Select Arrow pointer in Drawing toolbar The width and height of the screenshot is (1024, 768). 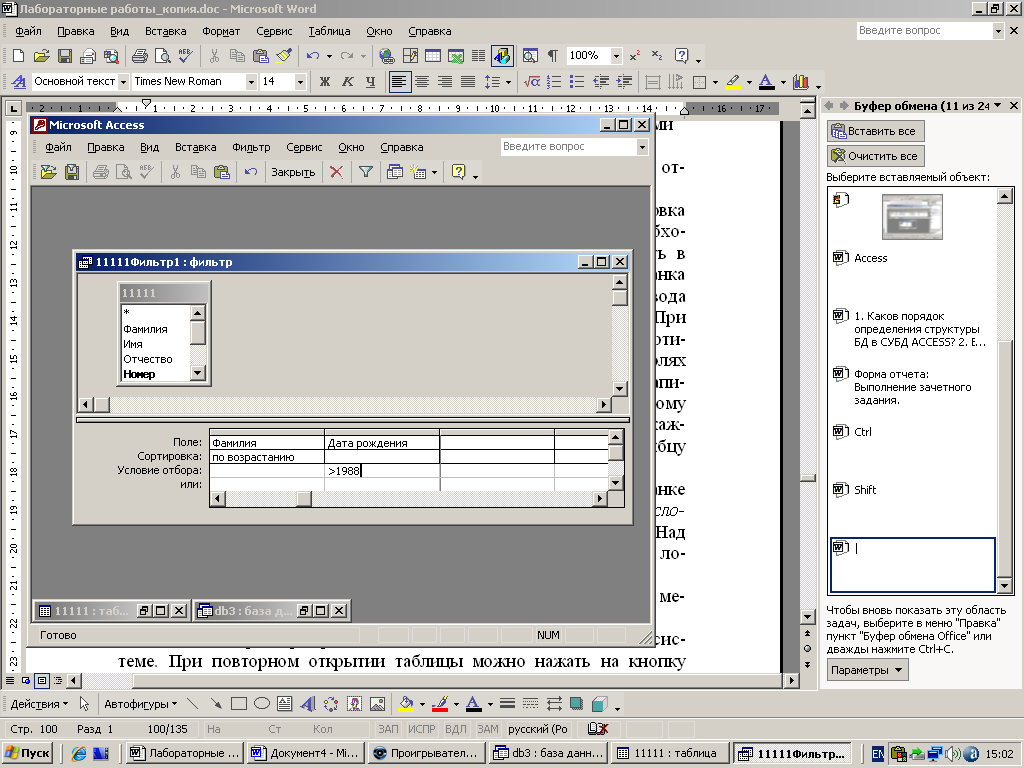pos(84,704)
